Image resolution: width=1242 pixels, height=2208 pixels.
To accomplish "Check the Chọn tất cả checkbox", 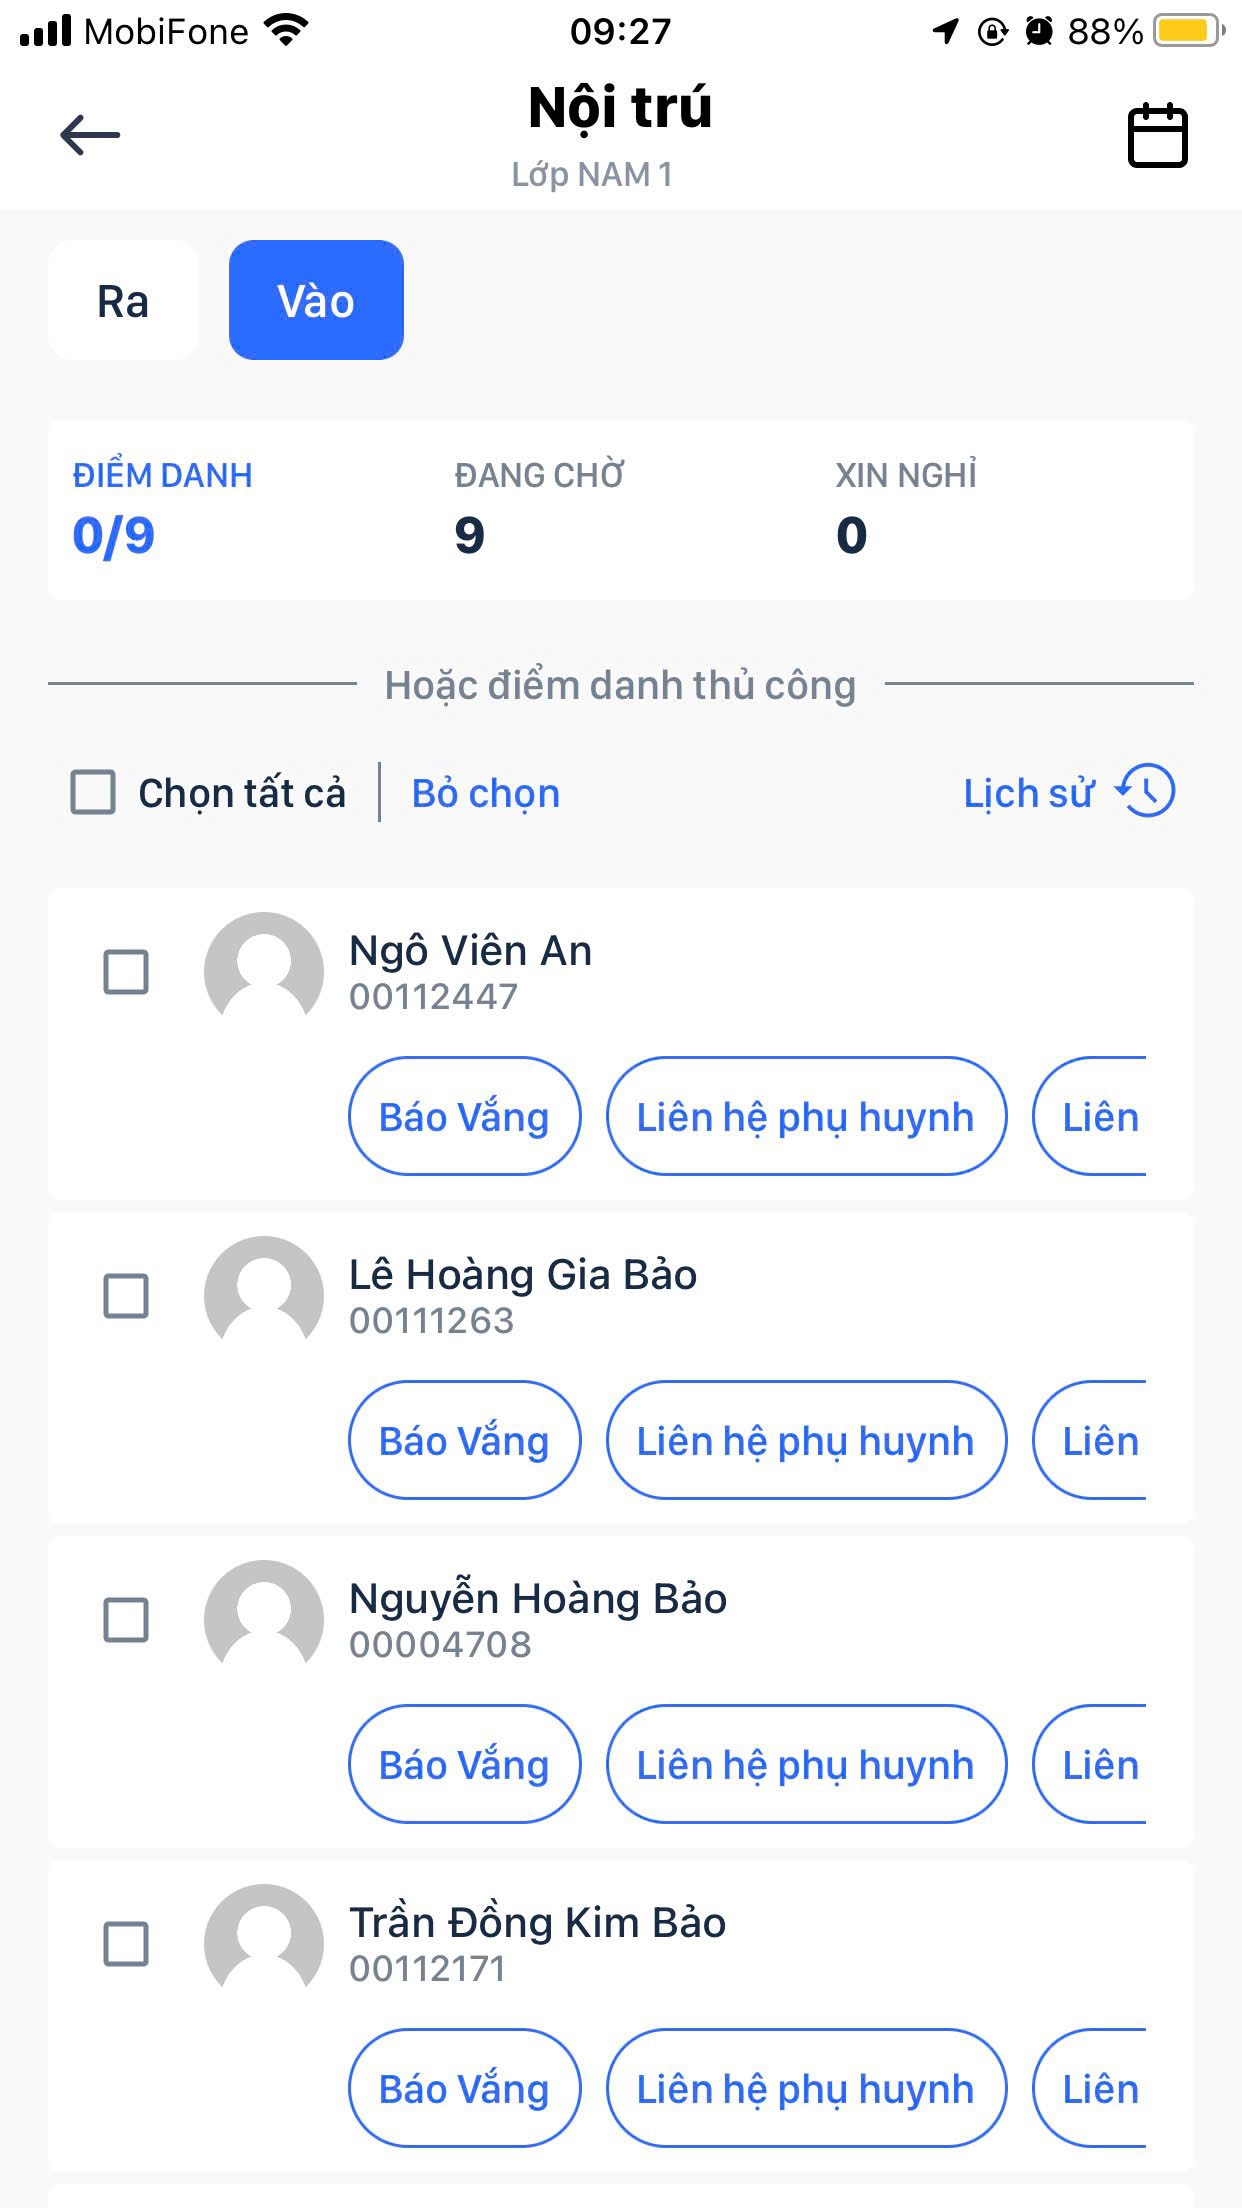I will [x=93, y=792].
